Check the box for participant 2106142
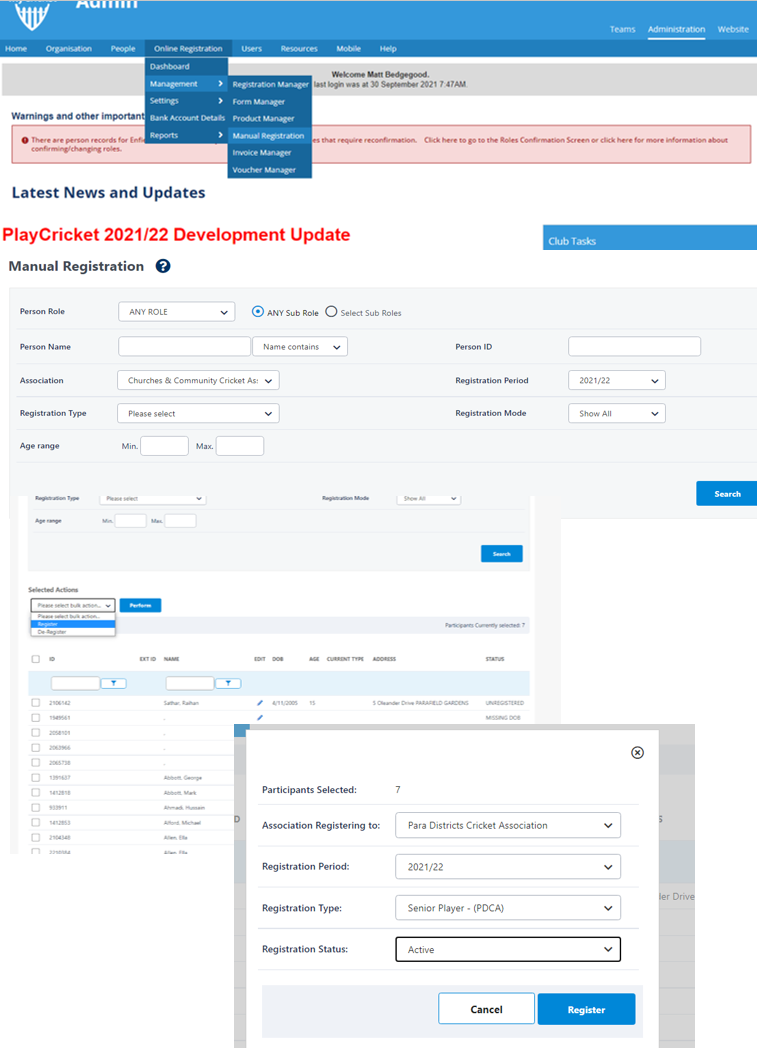The image size is (757, 1048). tap(35, 703)
